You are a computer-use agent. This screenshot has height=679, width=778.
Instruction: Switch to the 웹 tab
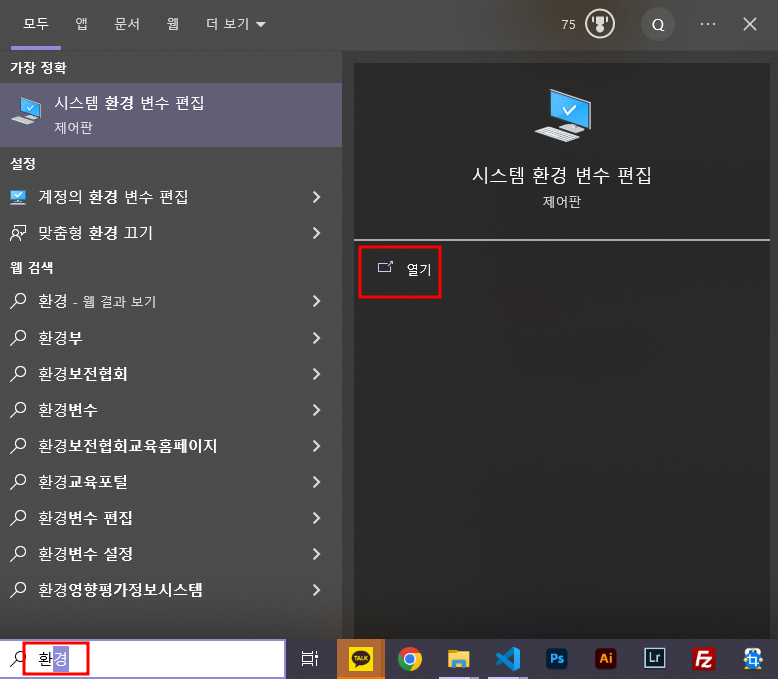coord(172,24)
